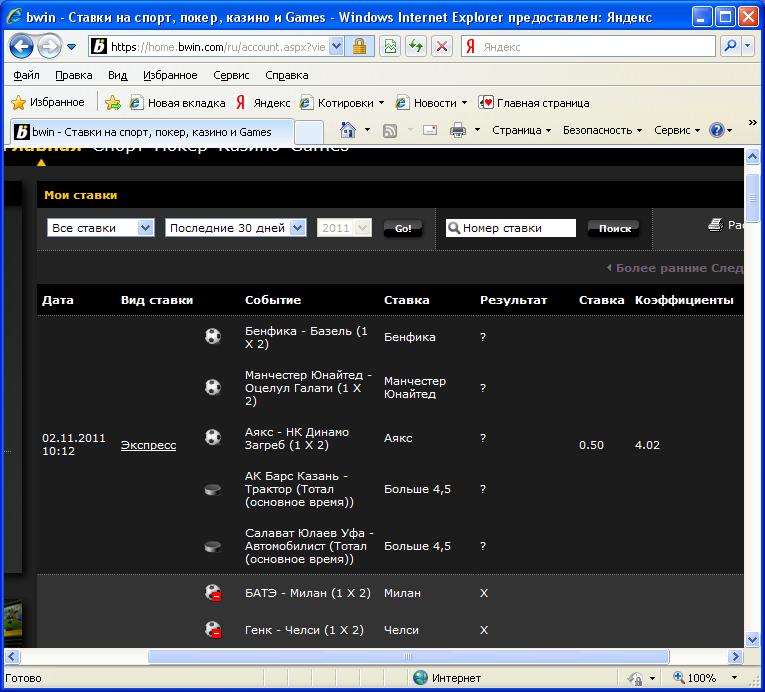
Task: Click the vertical scrollbar down arrow
Action: pyautogui.click(x=752, y=639)
